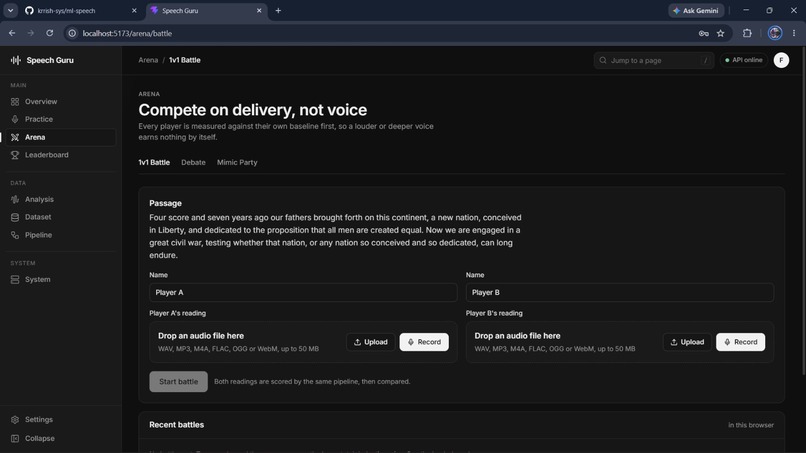
Task: Click Upload for Player A's reading
Action: coord(371,342)
